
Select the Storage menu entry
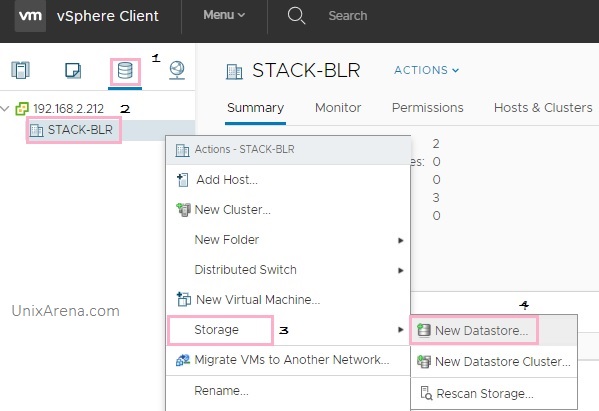(288, 330)
